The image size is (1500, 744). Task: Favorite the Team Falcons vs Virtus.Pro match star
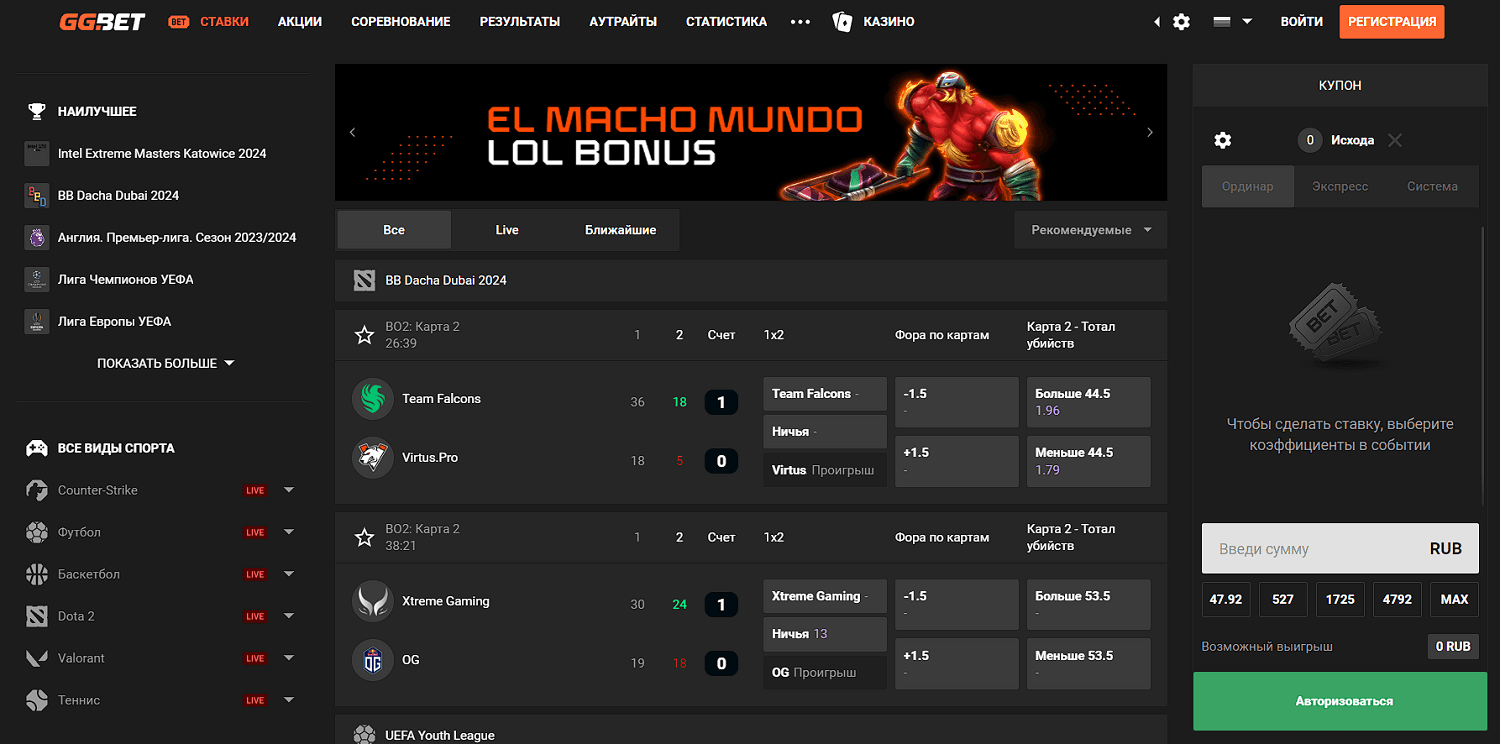click(365, 335)
